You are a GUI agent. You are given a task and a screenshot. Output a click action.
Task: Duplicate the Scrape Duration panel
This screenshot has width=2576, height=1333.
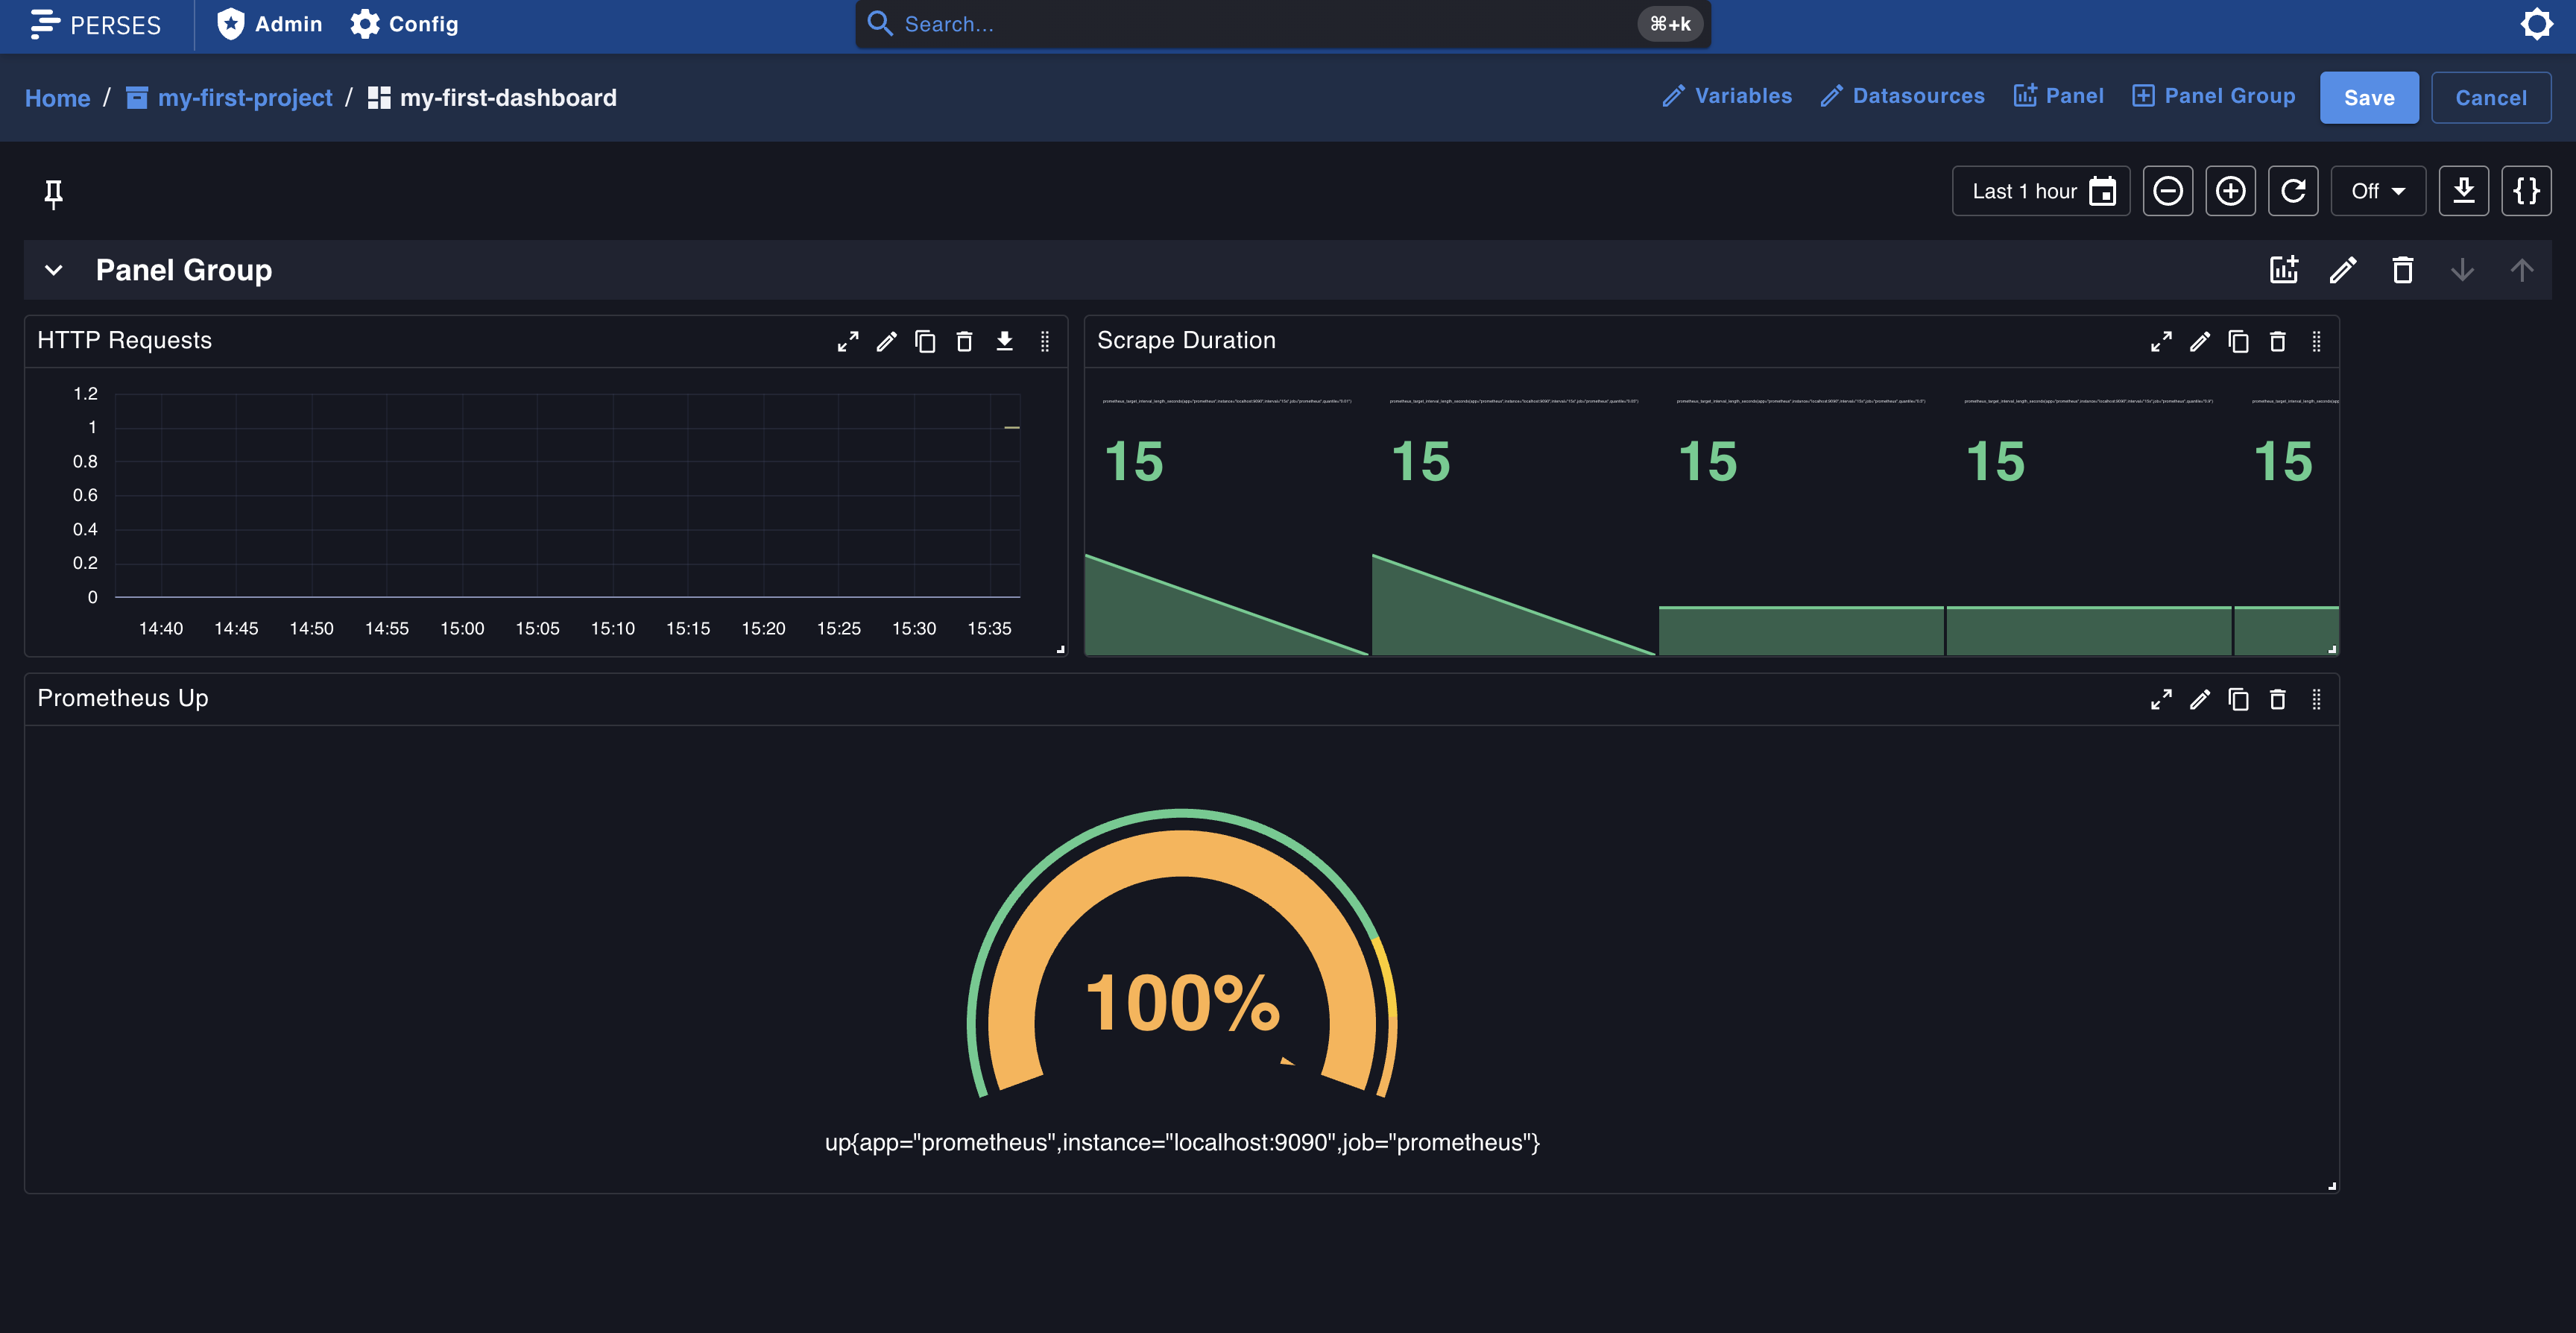click(2239, 342)
